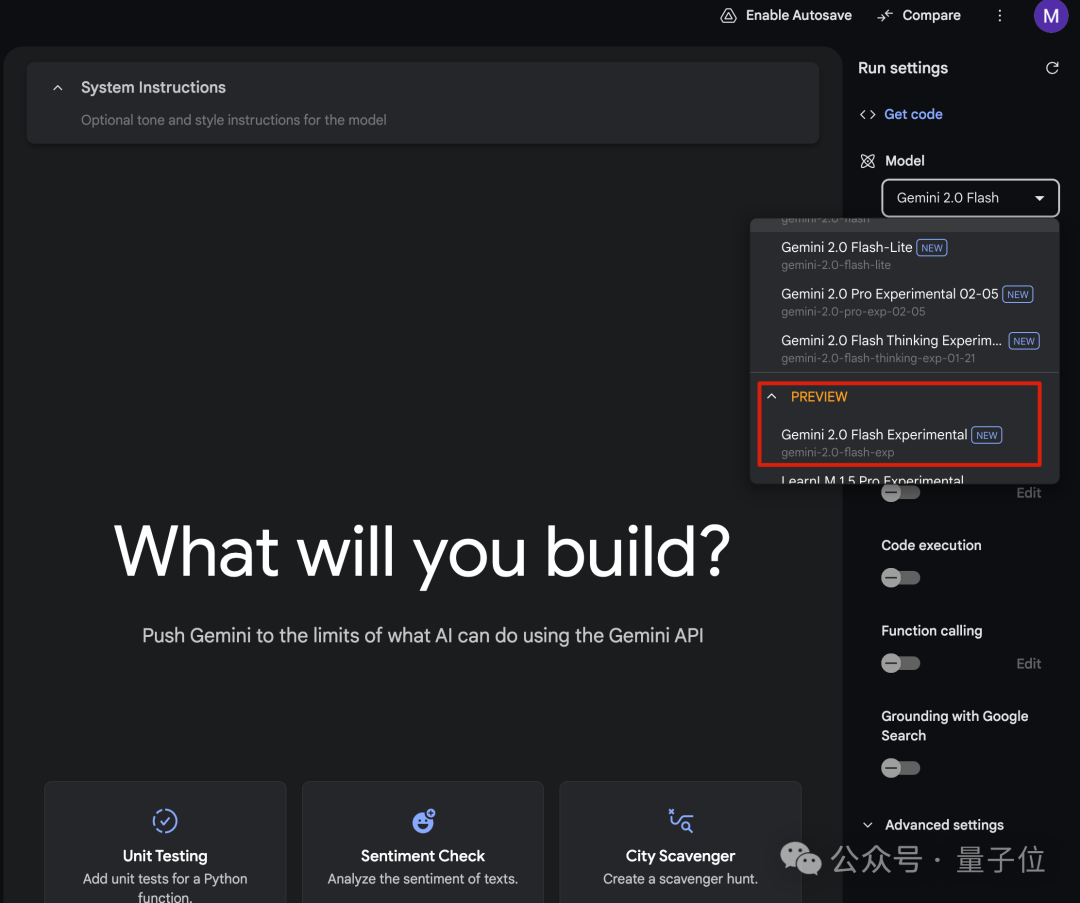Viewport: 1080px width, 903px height.
Task: Click the PREVIEW section label
Action: 819,397
